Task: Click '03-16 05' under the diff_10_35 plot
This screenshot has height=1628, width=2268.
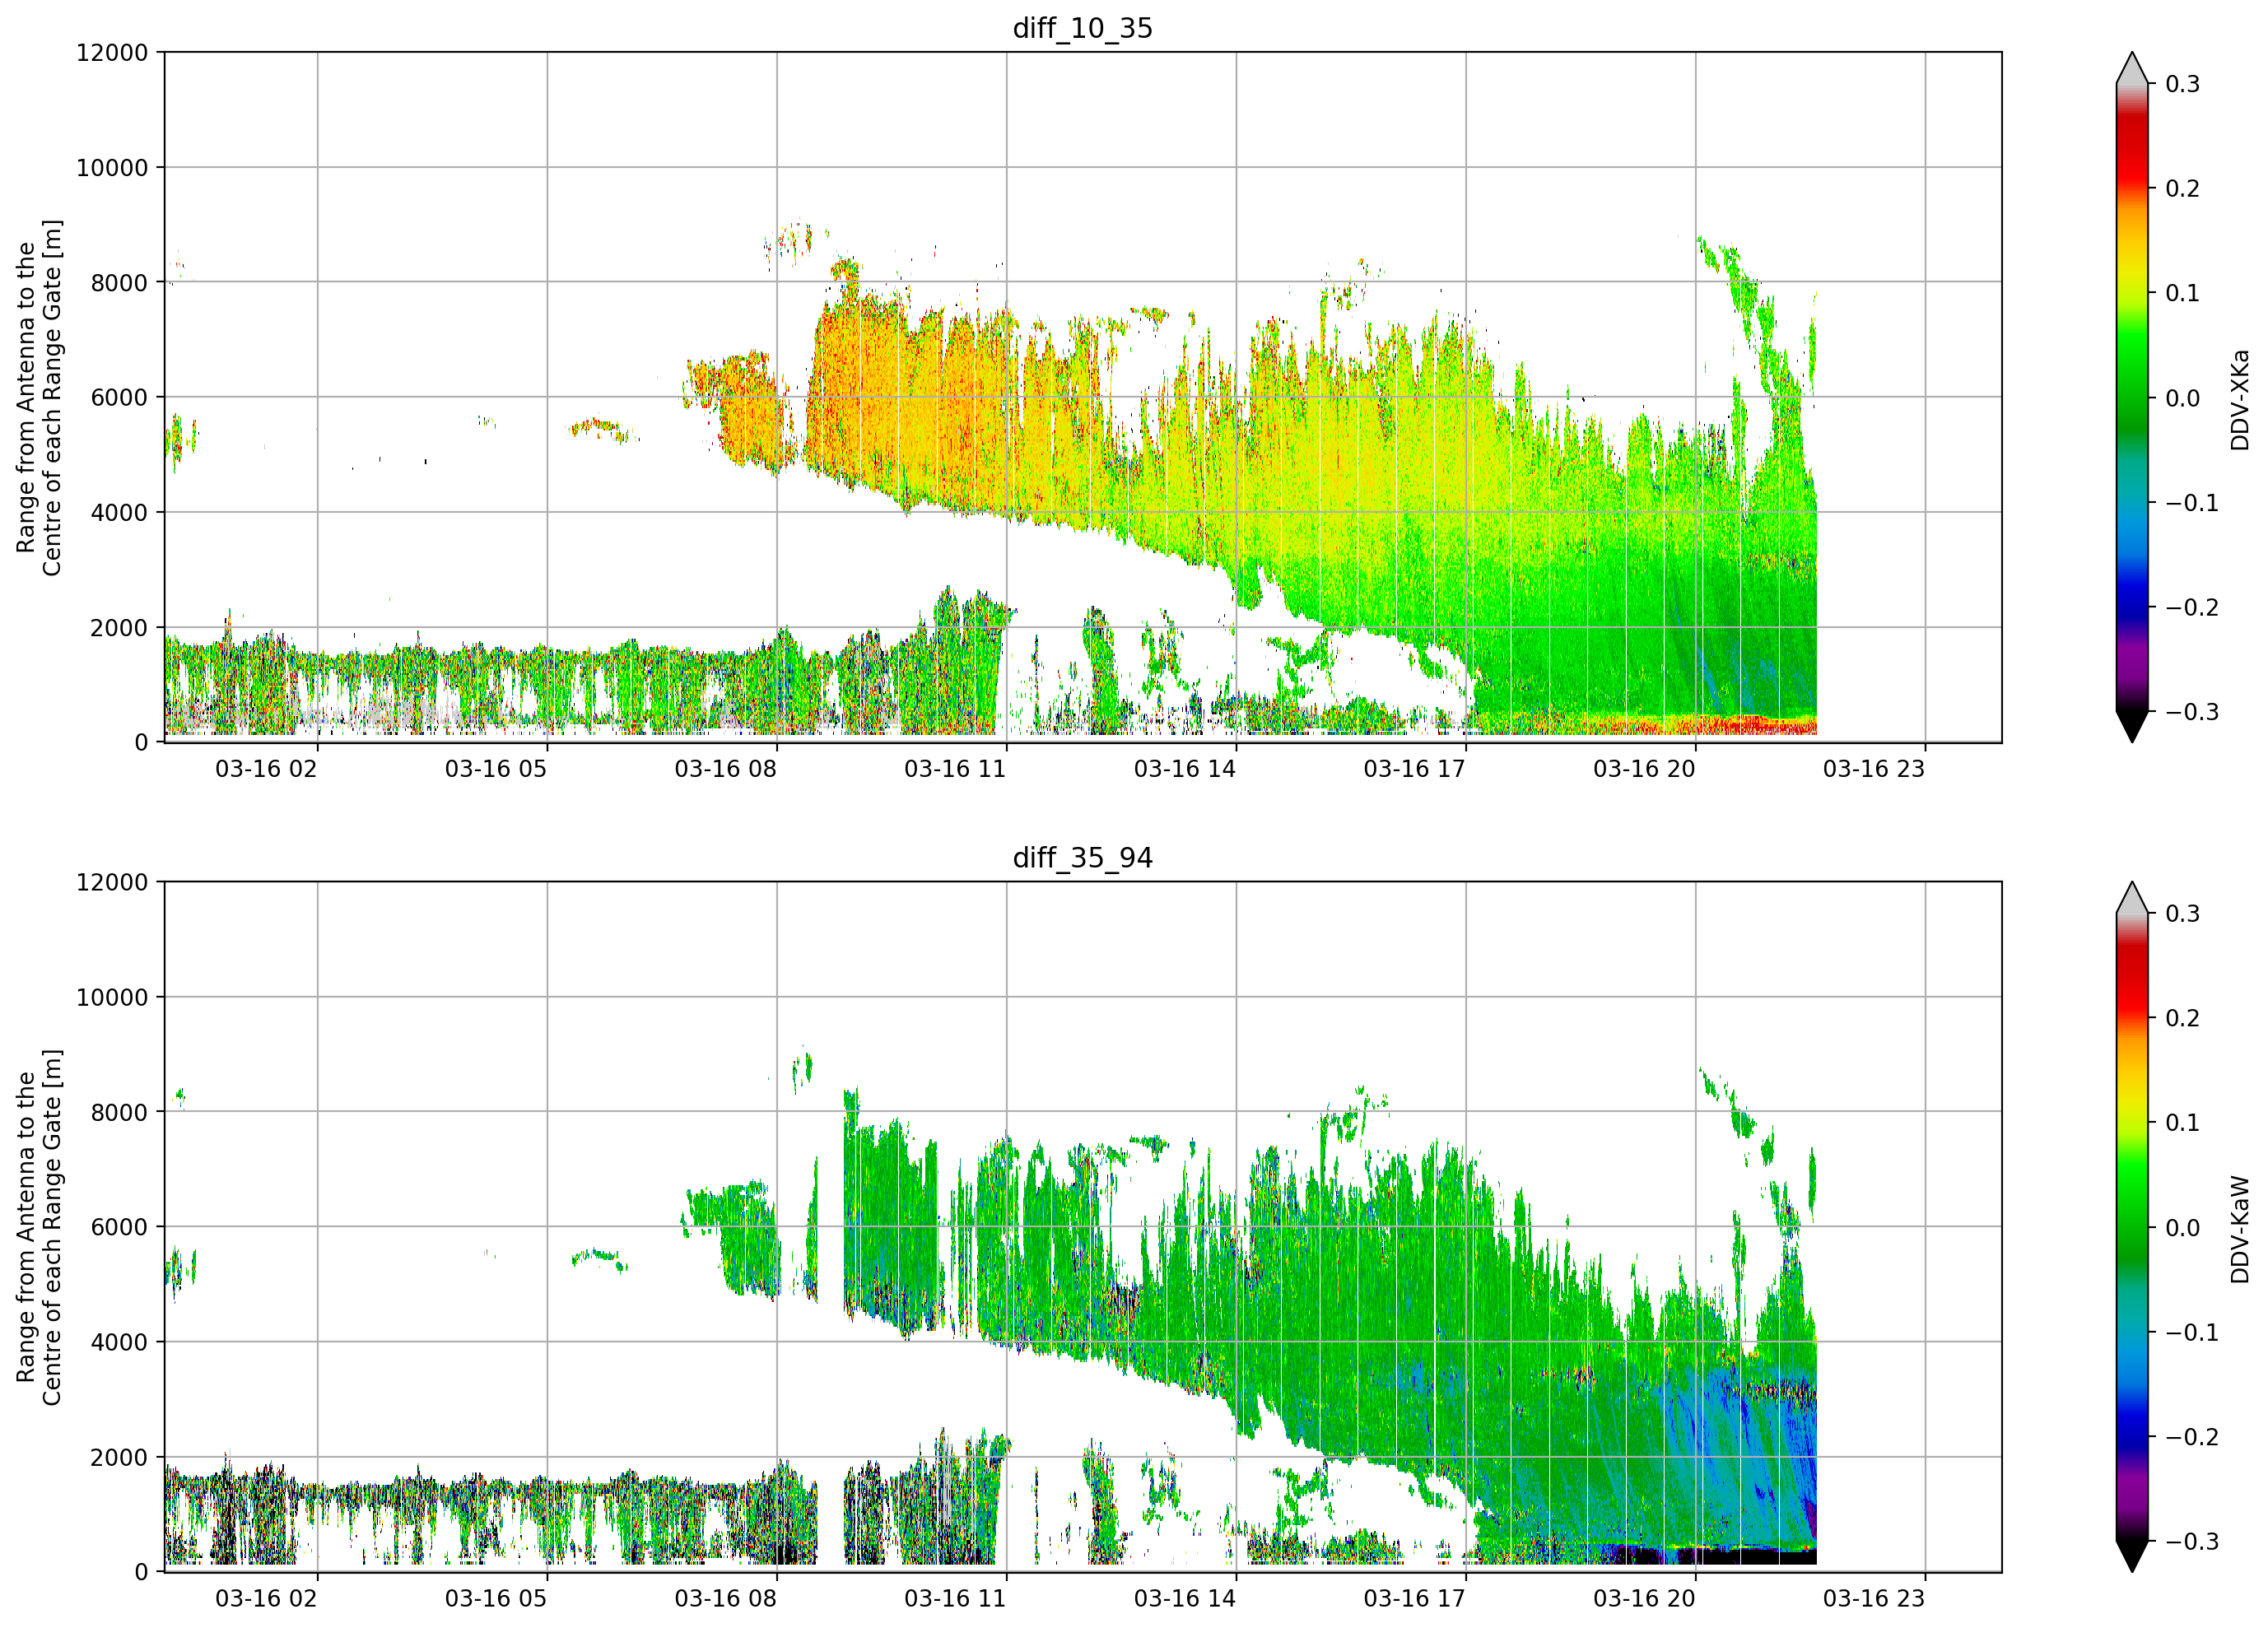Action: pos(496,769)
